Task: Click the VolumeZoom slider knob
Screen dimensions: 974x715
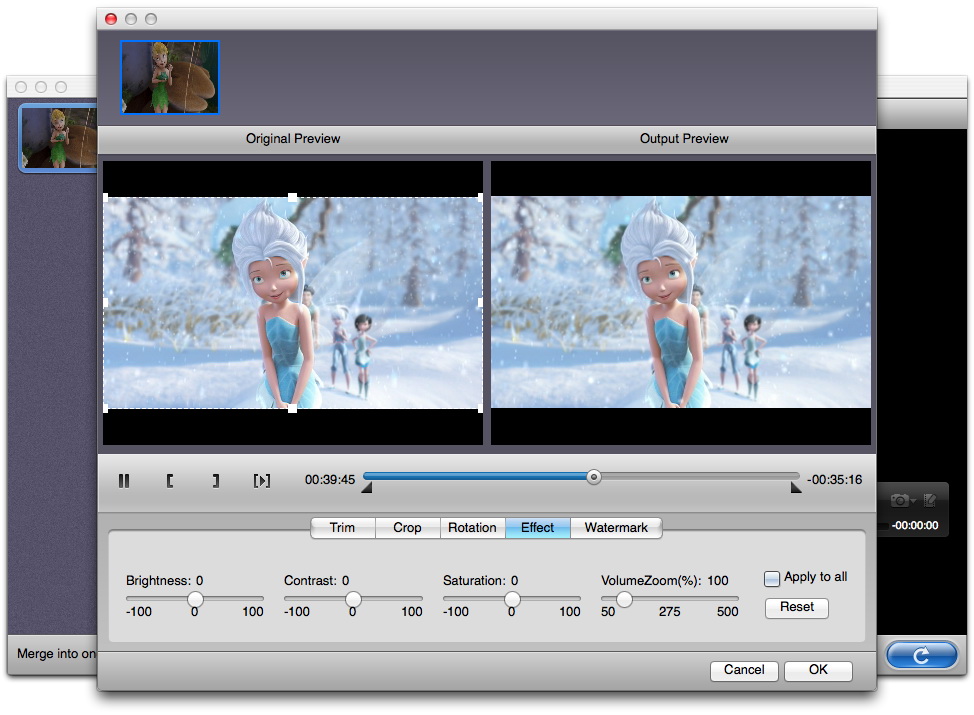Action: [x=624, y=599]
